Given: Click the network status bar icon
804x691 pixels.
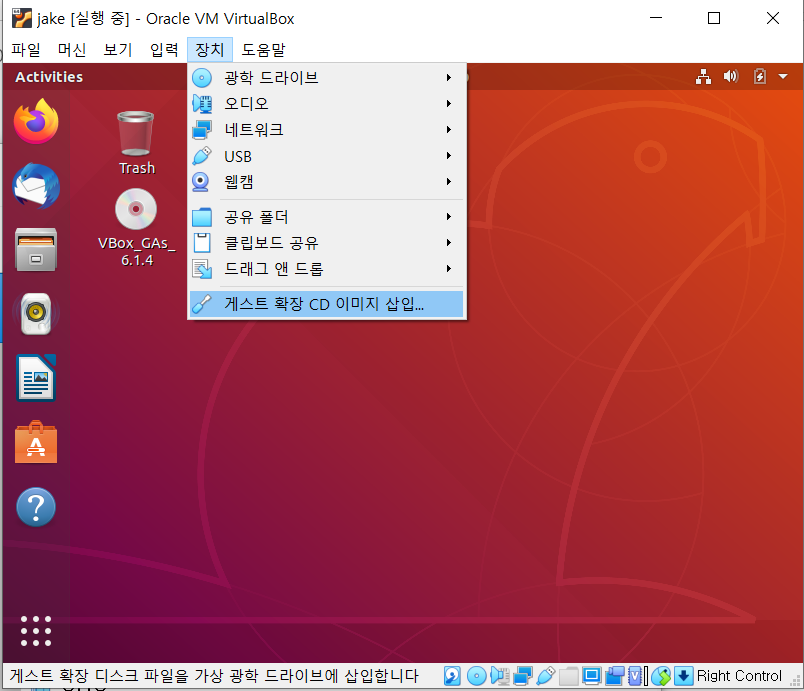Looking at the screenshot, I should click(x=522, y=676).
